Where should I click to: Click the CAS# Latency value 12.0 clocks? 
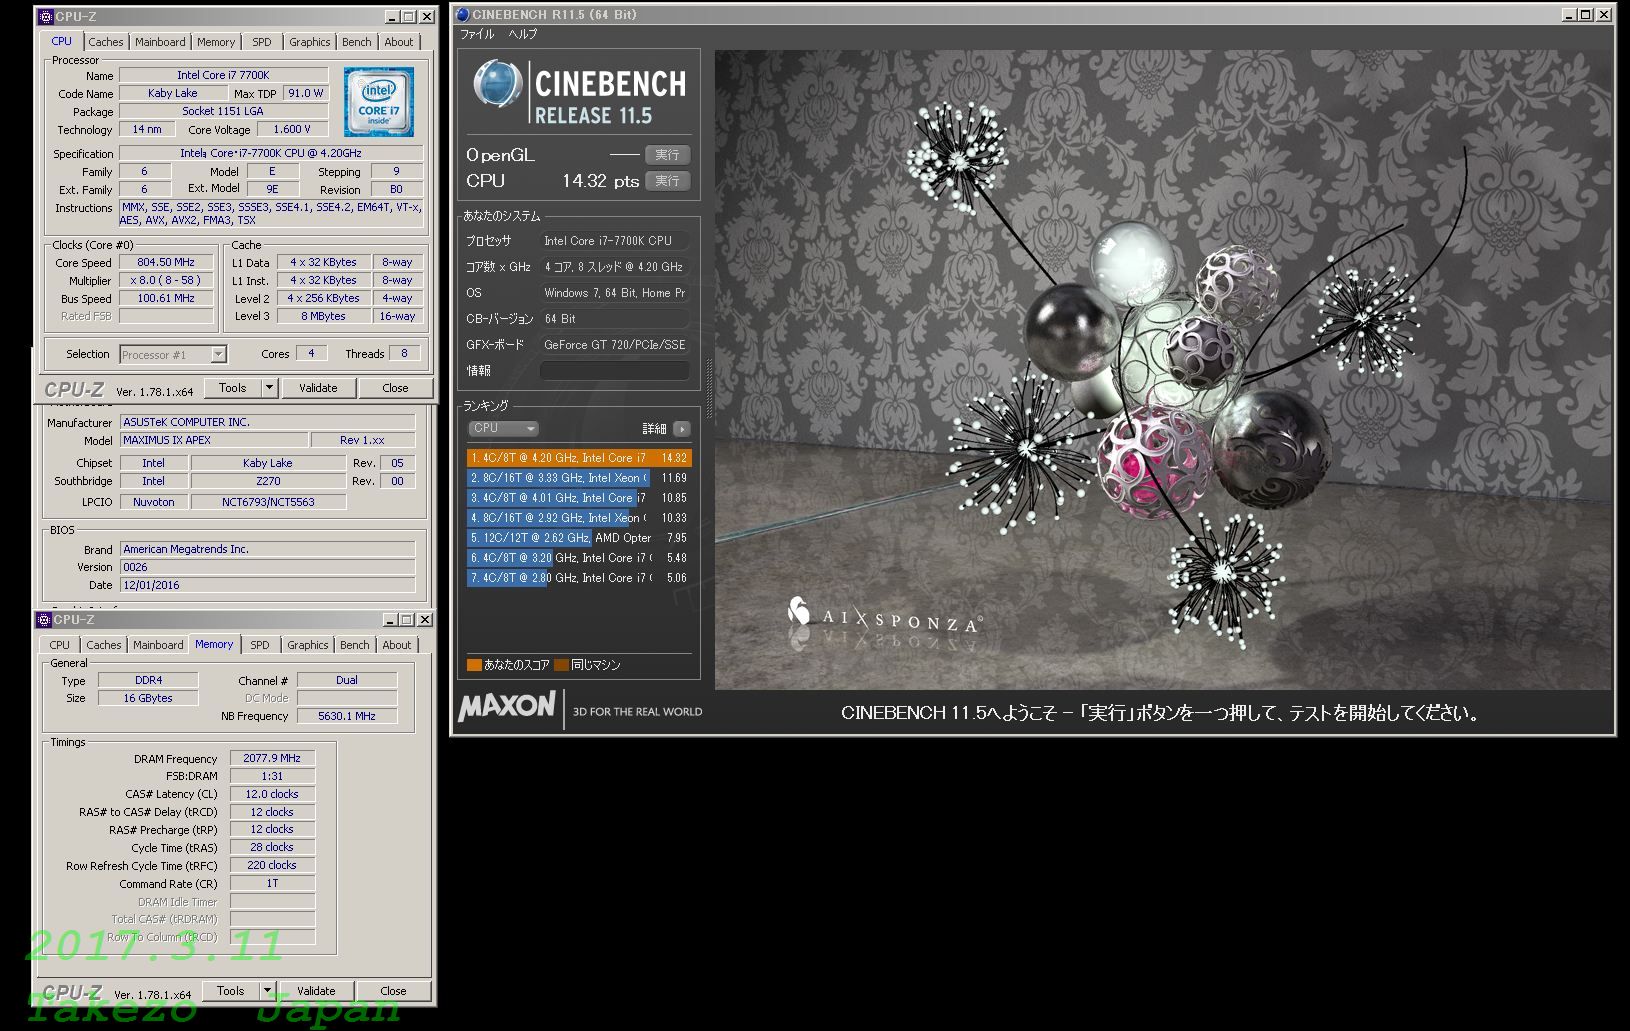tap(272, 795)
